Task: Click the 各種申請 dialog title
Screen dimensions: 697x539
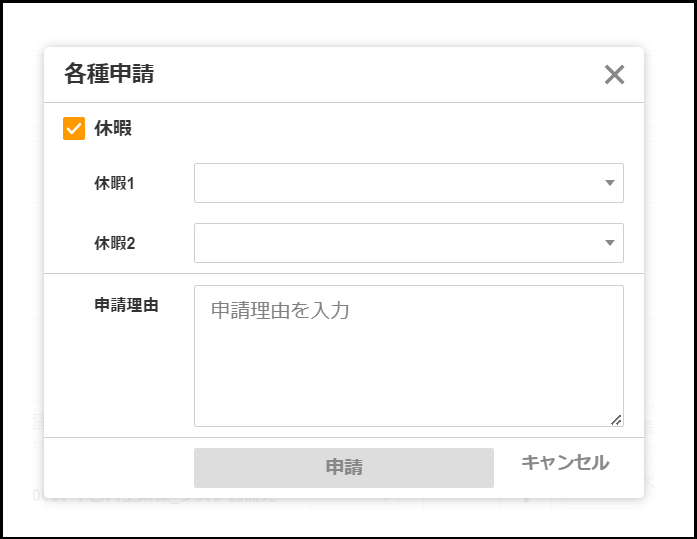Action: [x=109, y=73]
